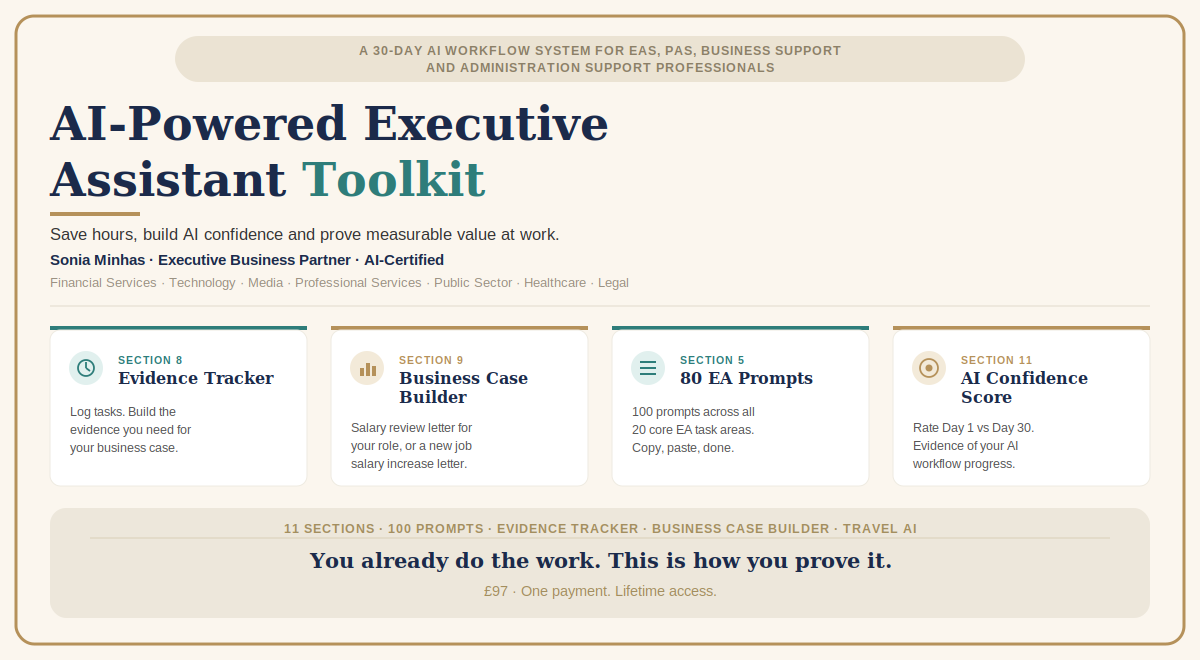Image resolution: width=1200 pixels, height=660 pixels.
Task: Select the AI Confidence Score heading
Action: coord(1024,388)
